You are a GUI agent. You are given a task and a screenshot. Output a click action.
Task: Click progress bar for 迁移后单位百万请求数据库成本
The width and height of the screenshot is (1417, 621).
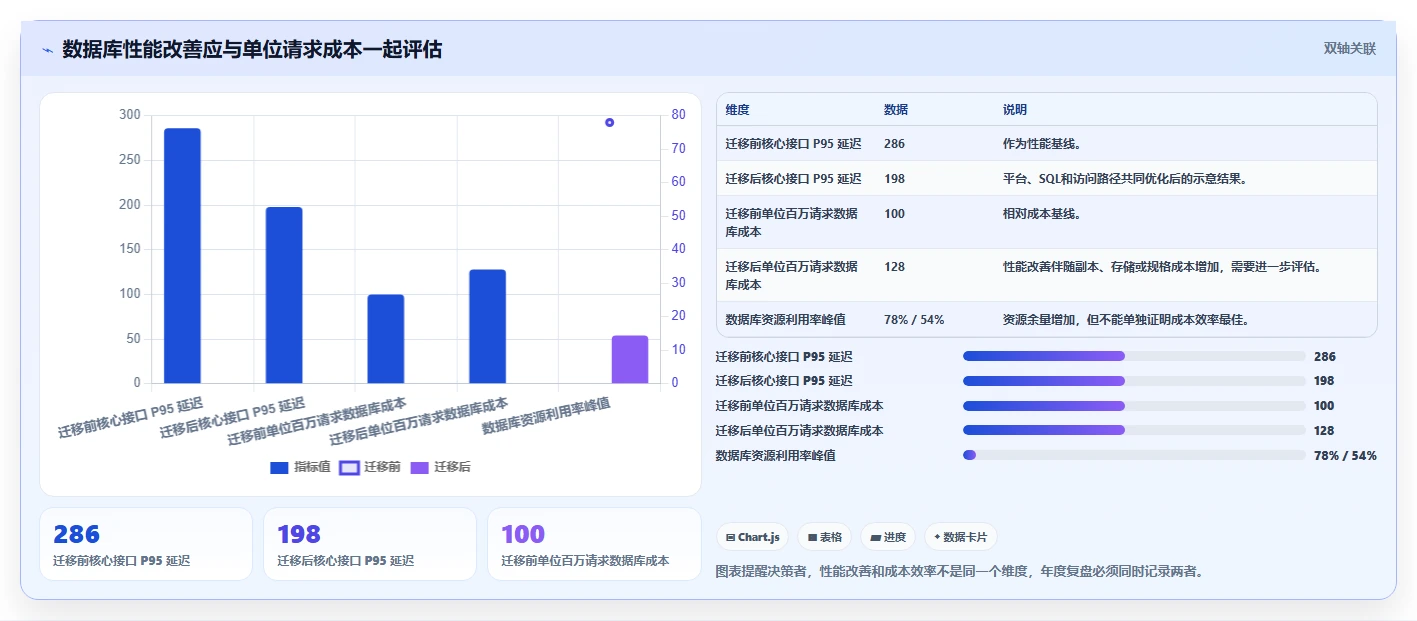(x=1134, y=430)
